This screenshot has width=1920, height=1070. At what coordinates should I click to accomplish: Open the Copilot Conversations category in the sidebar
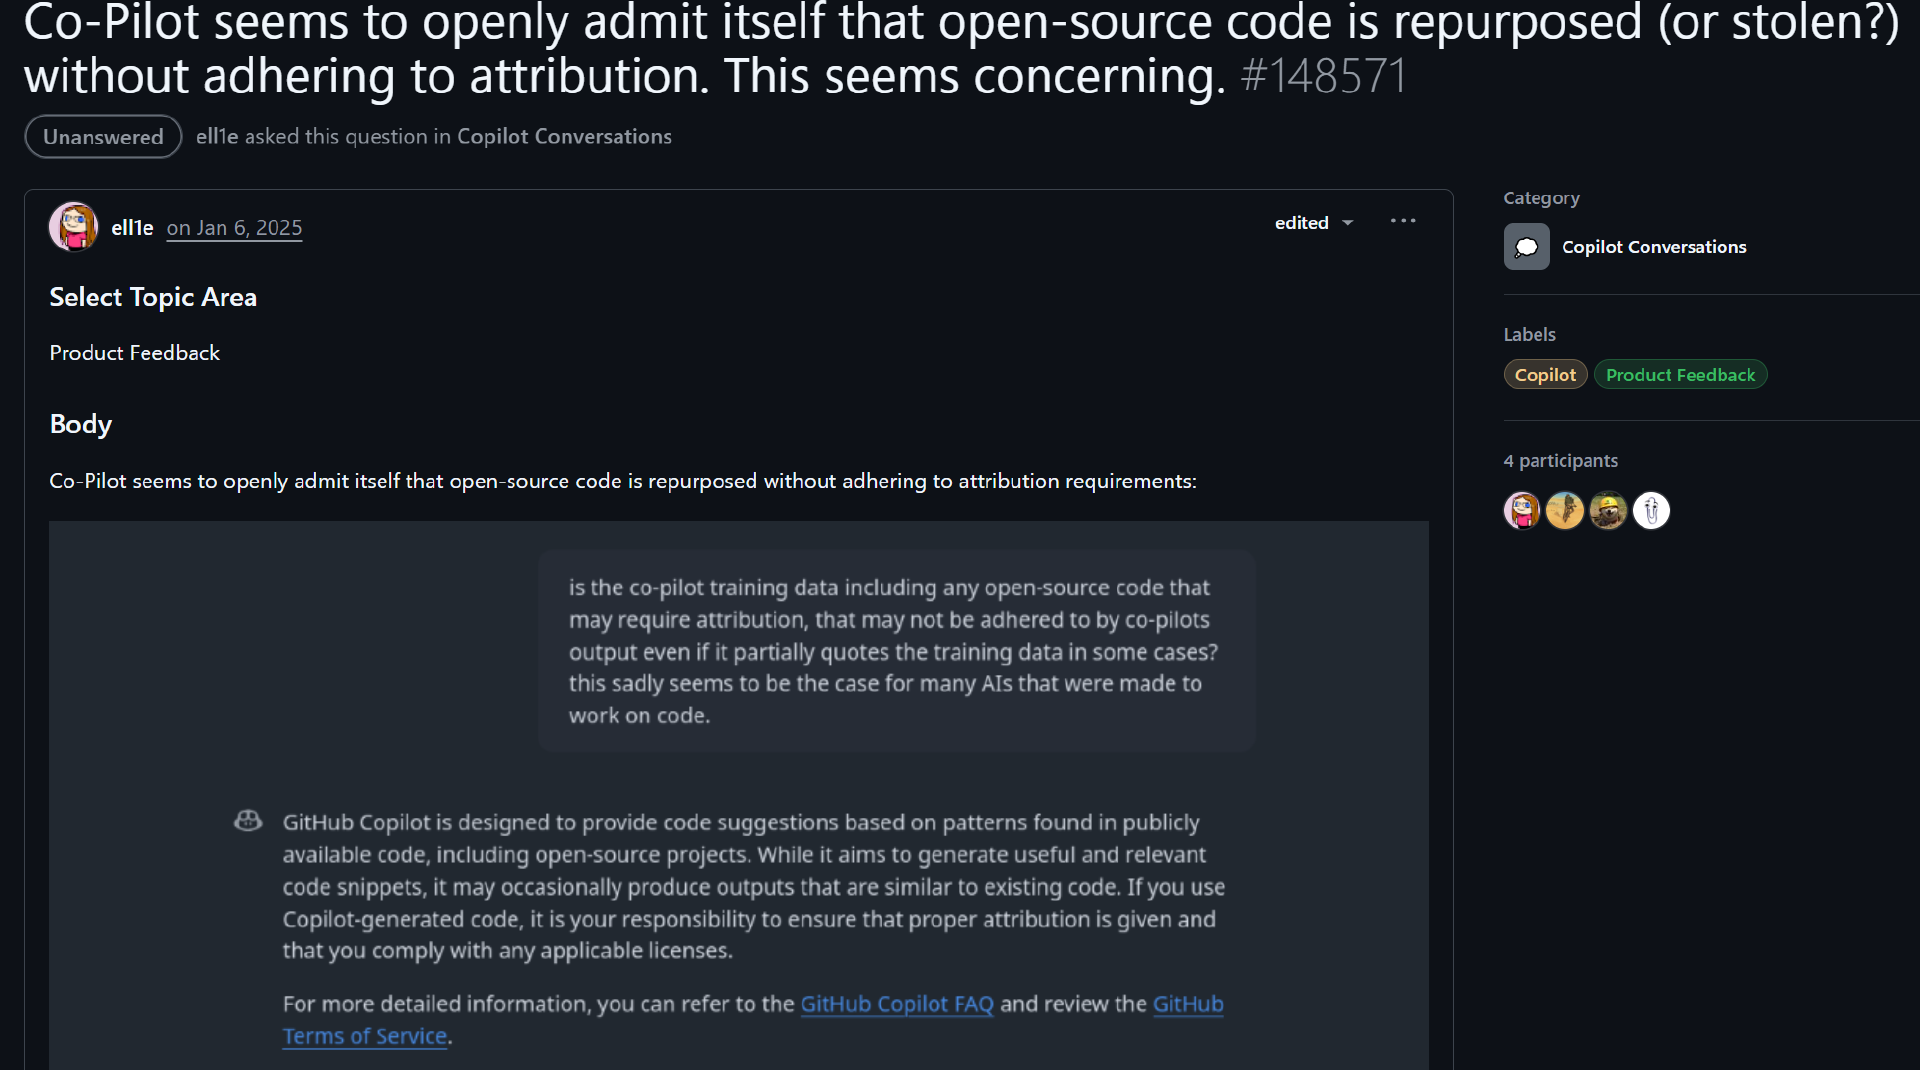coord(1654,247)
